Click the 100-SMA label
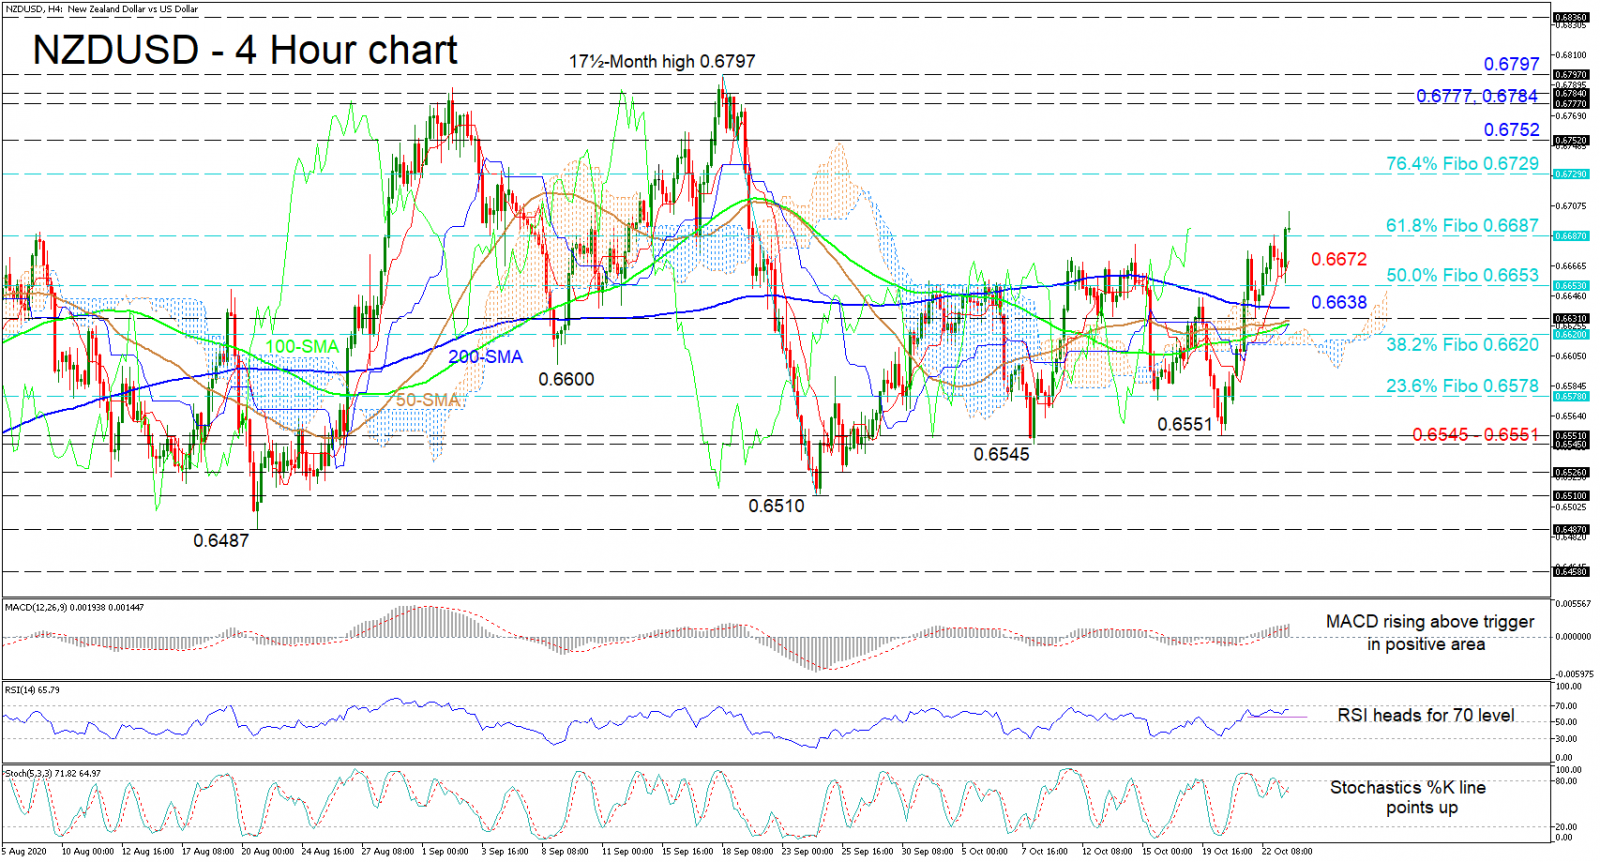The height and width of the screenshot is (862, 1600). (x=302, y=347)
